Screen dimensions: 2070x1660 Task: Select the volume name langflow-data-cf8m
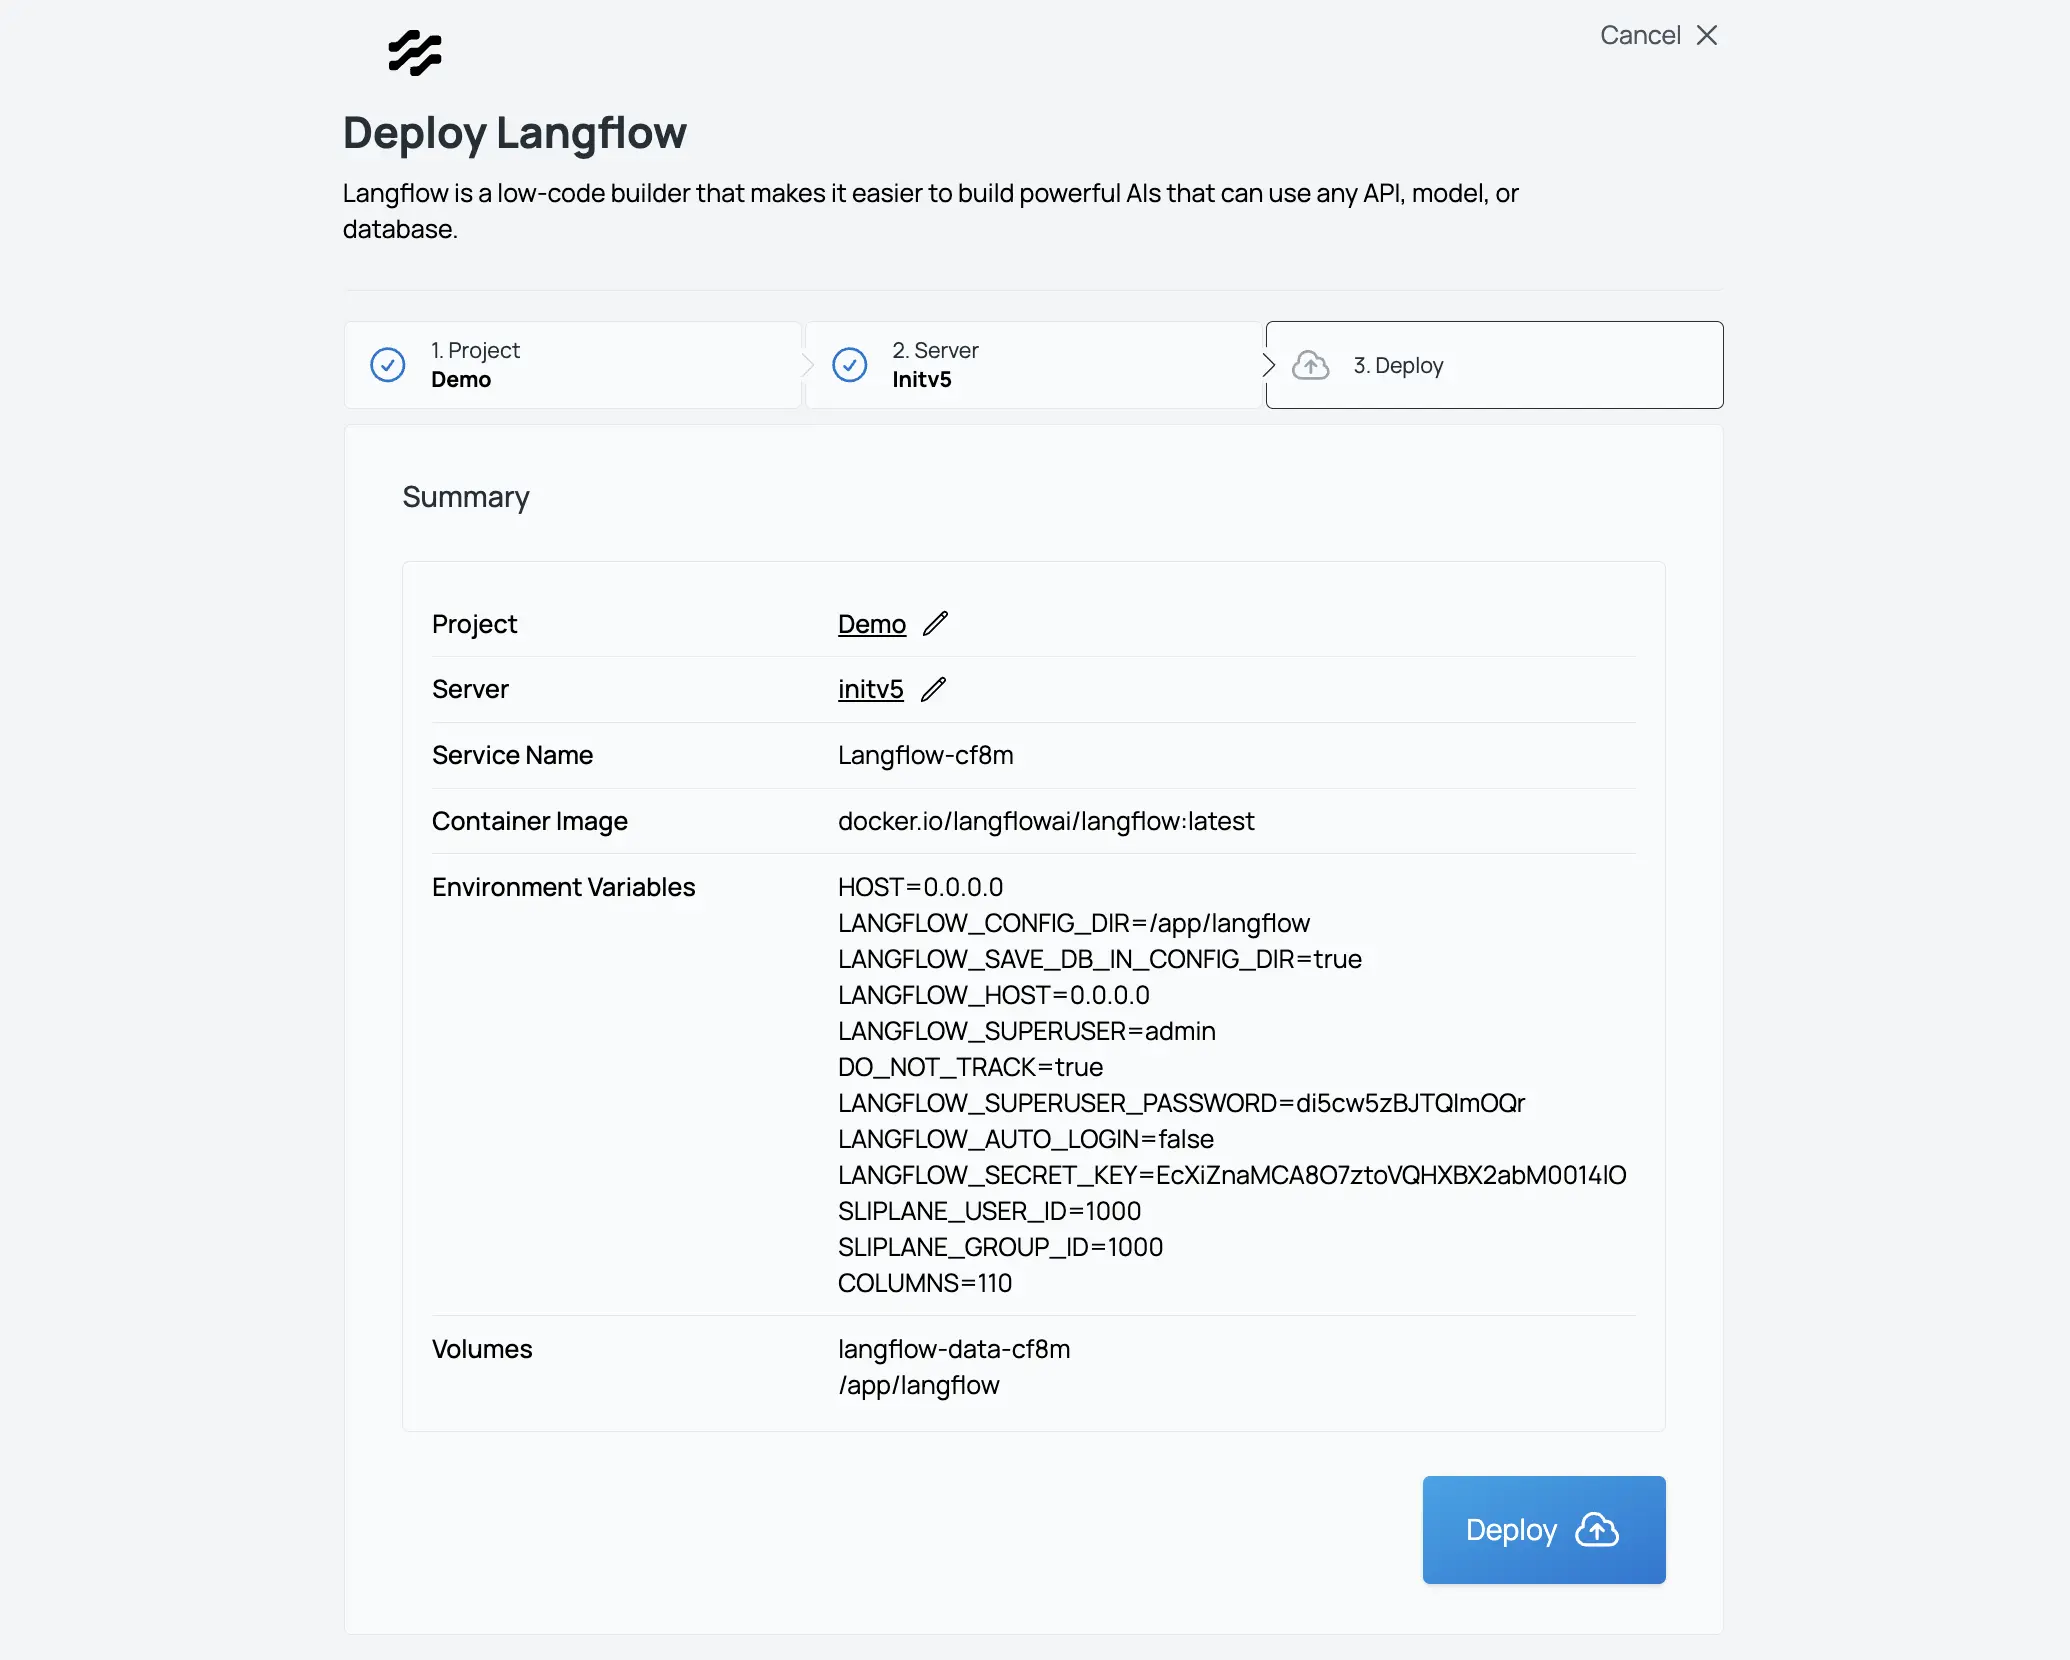click(954, 1349)
